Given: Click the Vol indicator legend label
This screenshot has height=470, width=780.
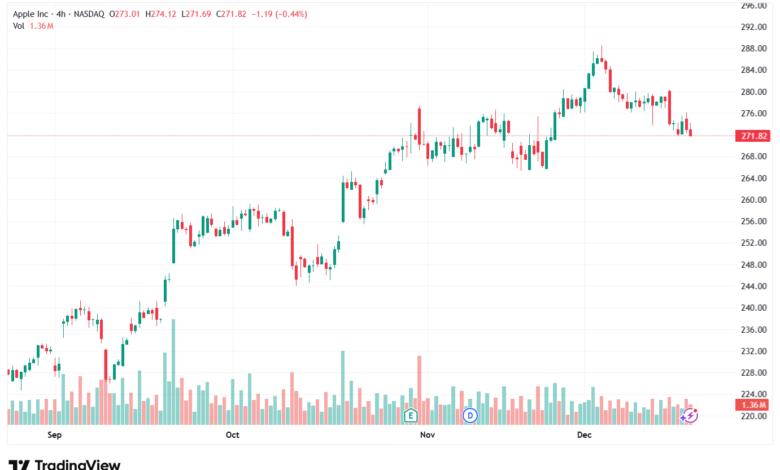Looking at the screenshot, I should (18, 26).
